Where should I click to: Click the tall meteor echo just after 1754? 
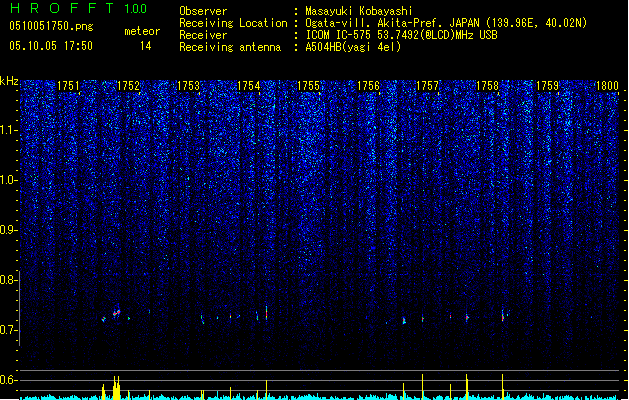click(266, 313)
